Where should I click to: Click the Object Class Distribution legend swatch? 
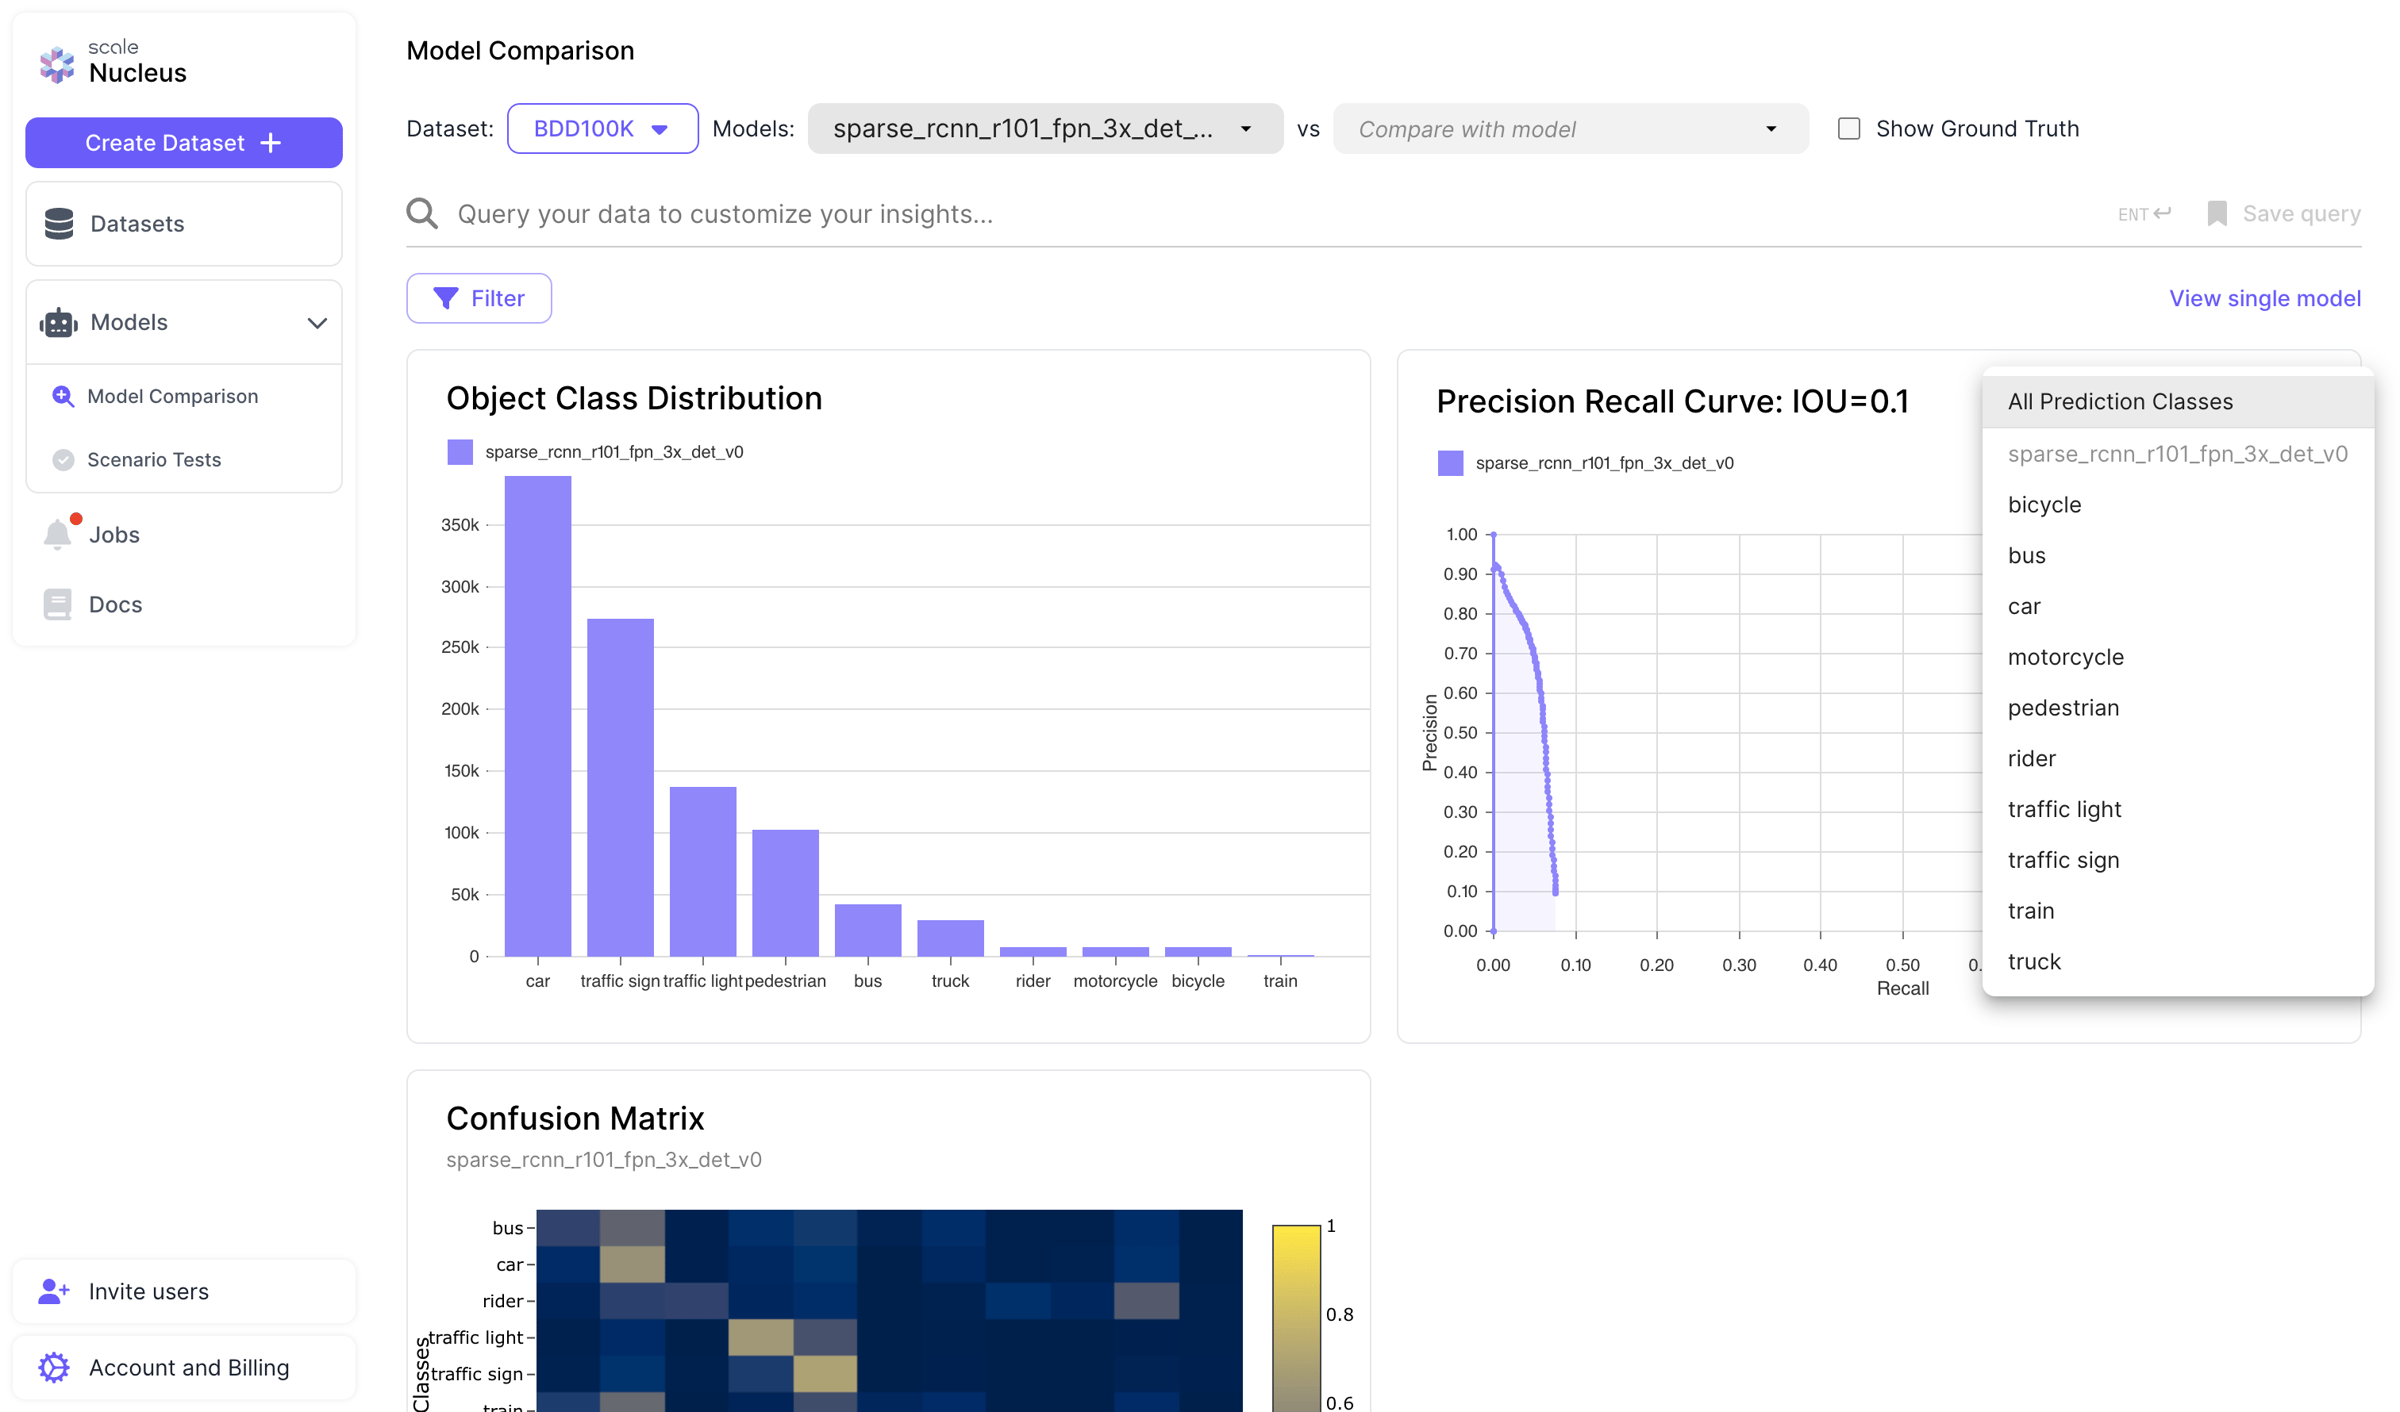(x=460, y=452)
